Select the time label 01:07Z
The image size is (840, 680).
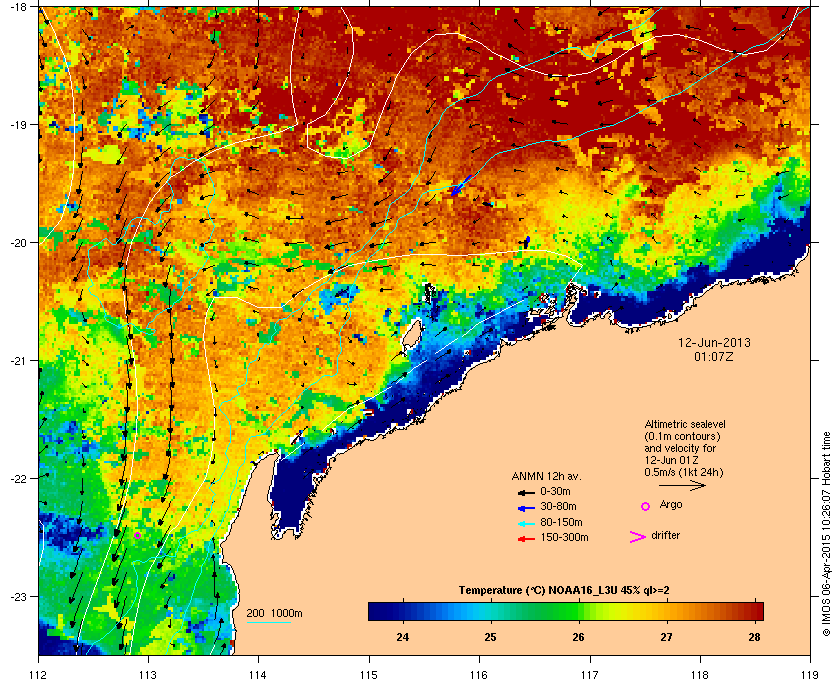714,356
